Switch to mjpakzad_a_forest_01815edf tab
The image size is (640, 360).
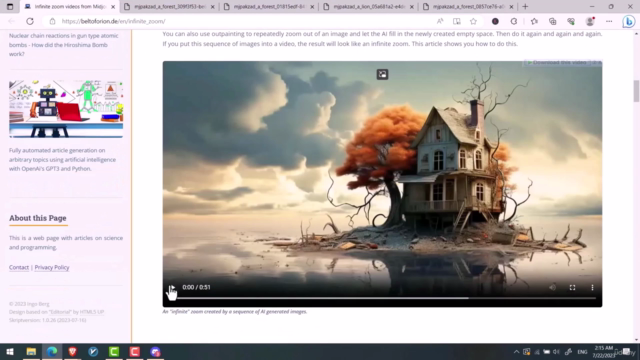[269, 7]
